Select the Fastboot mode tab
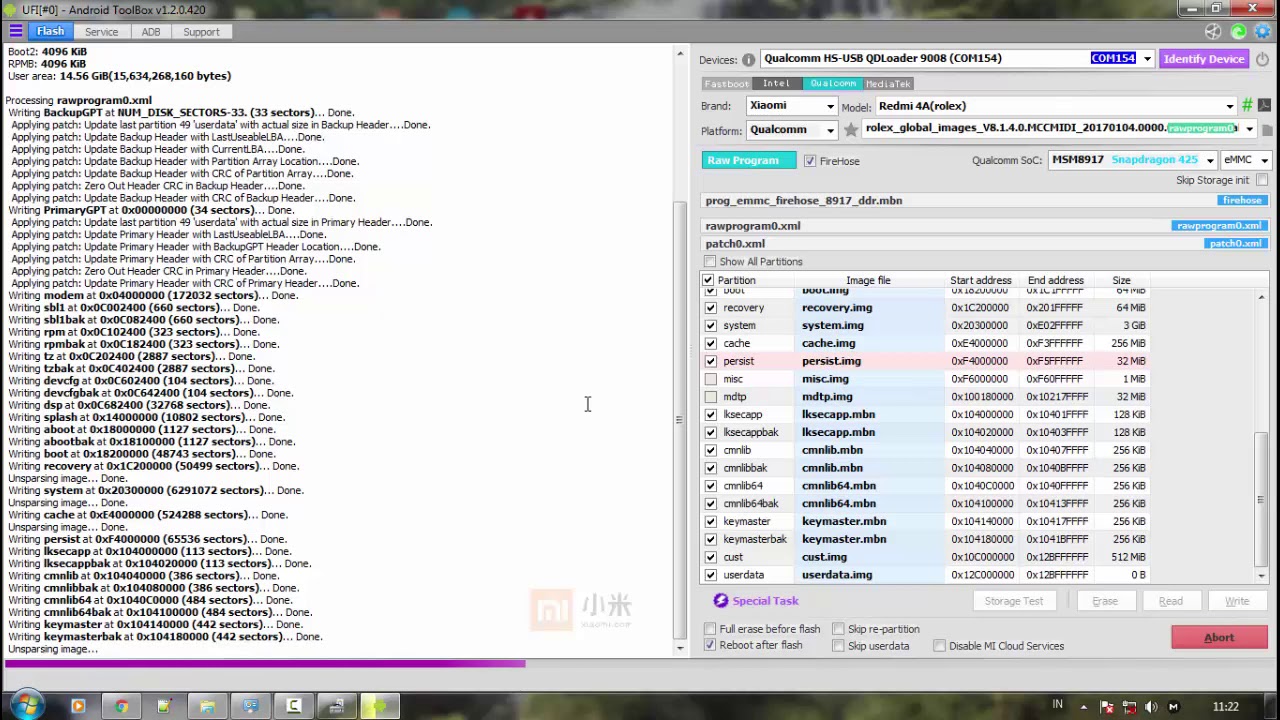This screenshot has height=720, width=1280. (725, 84)
